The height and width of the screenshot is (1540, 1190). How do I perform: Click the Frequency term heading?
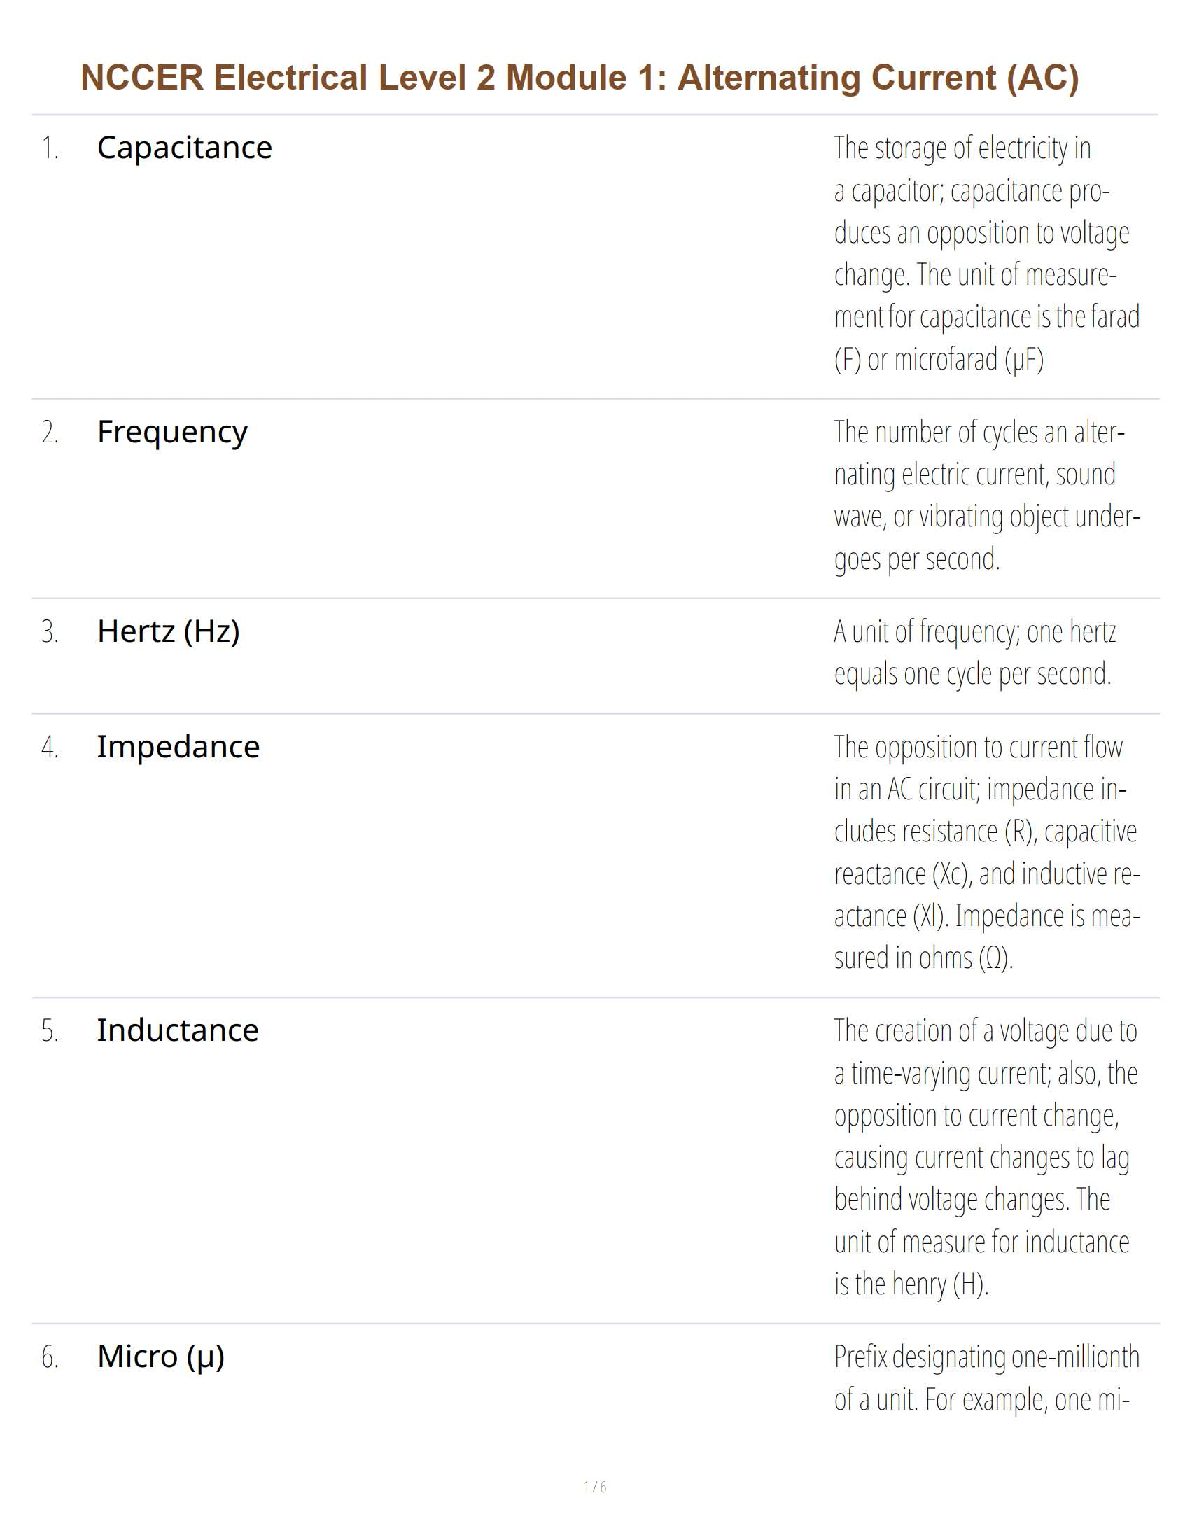172,432
